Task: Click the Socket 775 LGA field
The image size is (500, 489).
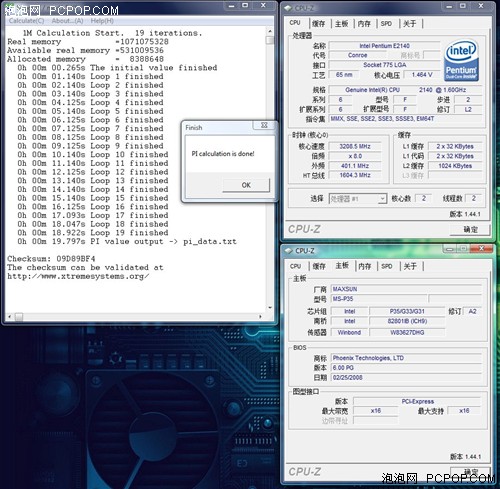Action: pos(384,65)
